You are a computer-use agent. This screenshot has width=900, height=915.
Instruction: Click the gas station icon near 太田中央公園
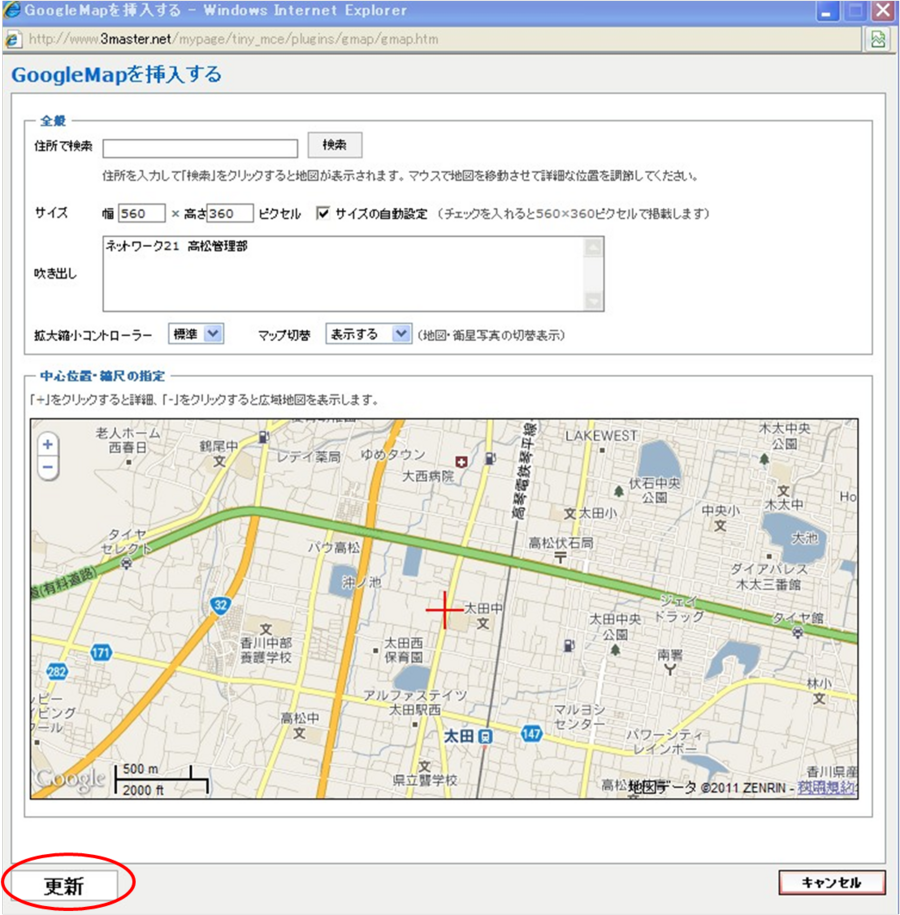click(568, 645)
